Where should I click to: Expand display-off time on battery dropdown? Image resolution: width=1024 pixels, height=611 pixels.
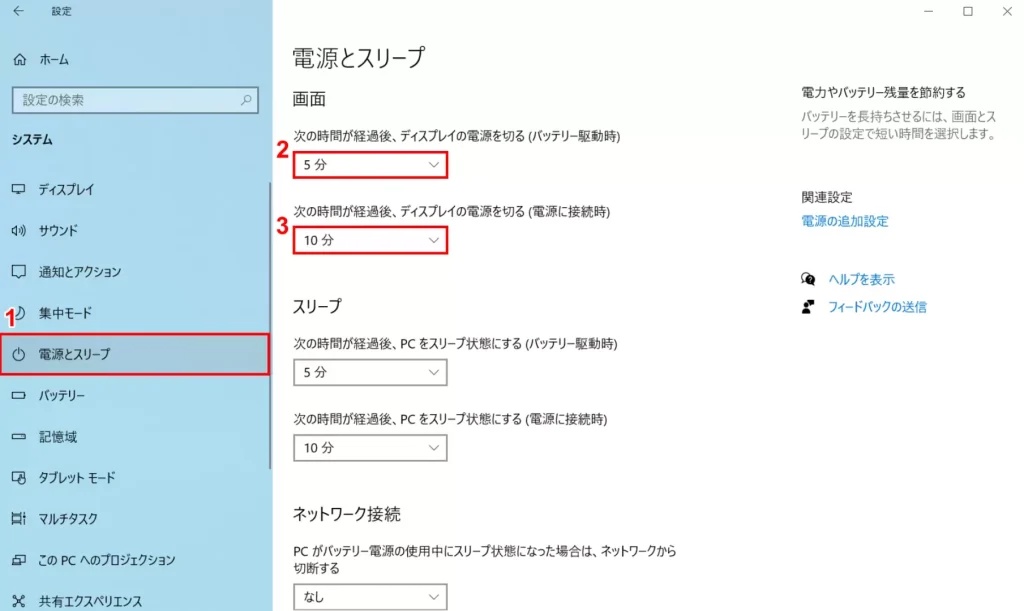pyautogui.click(x=370, y=164)
